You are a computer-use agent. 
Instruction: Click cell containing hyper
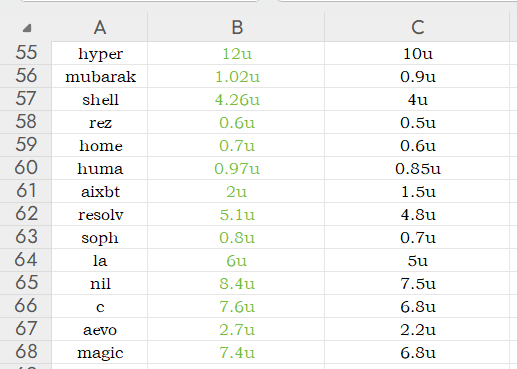click(100, 53)
